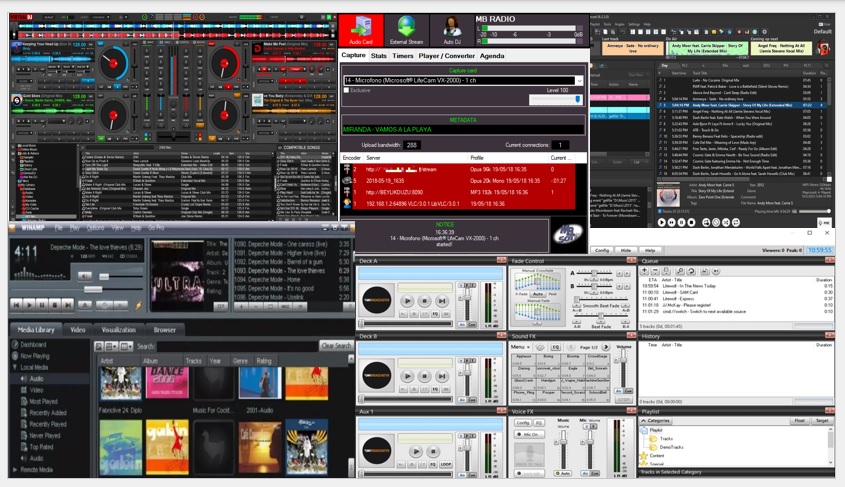The image size is (845, 487).
Task: Open Top Rated in Winamp library
Action: click(41, 447)
